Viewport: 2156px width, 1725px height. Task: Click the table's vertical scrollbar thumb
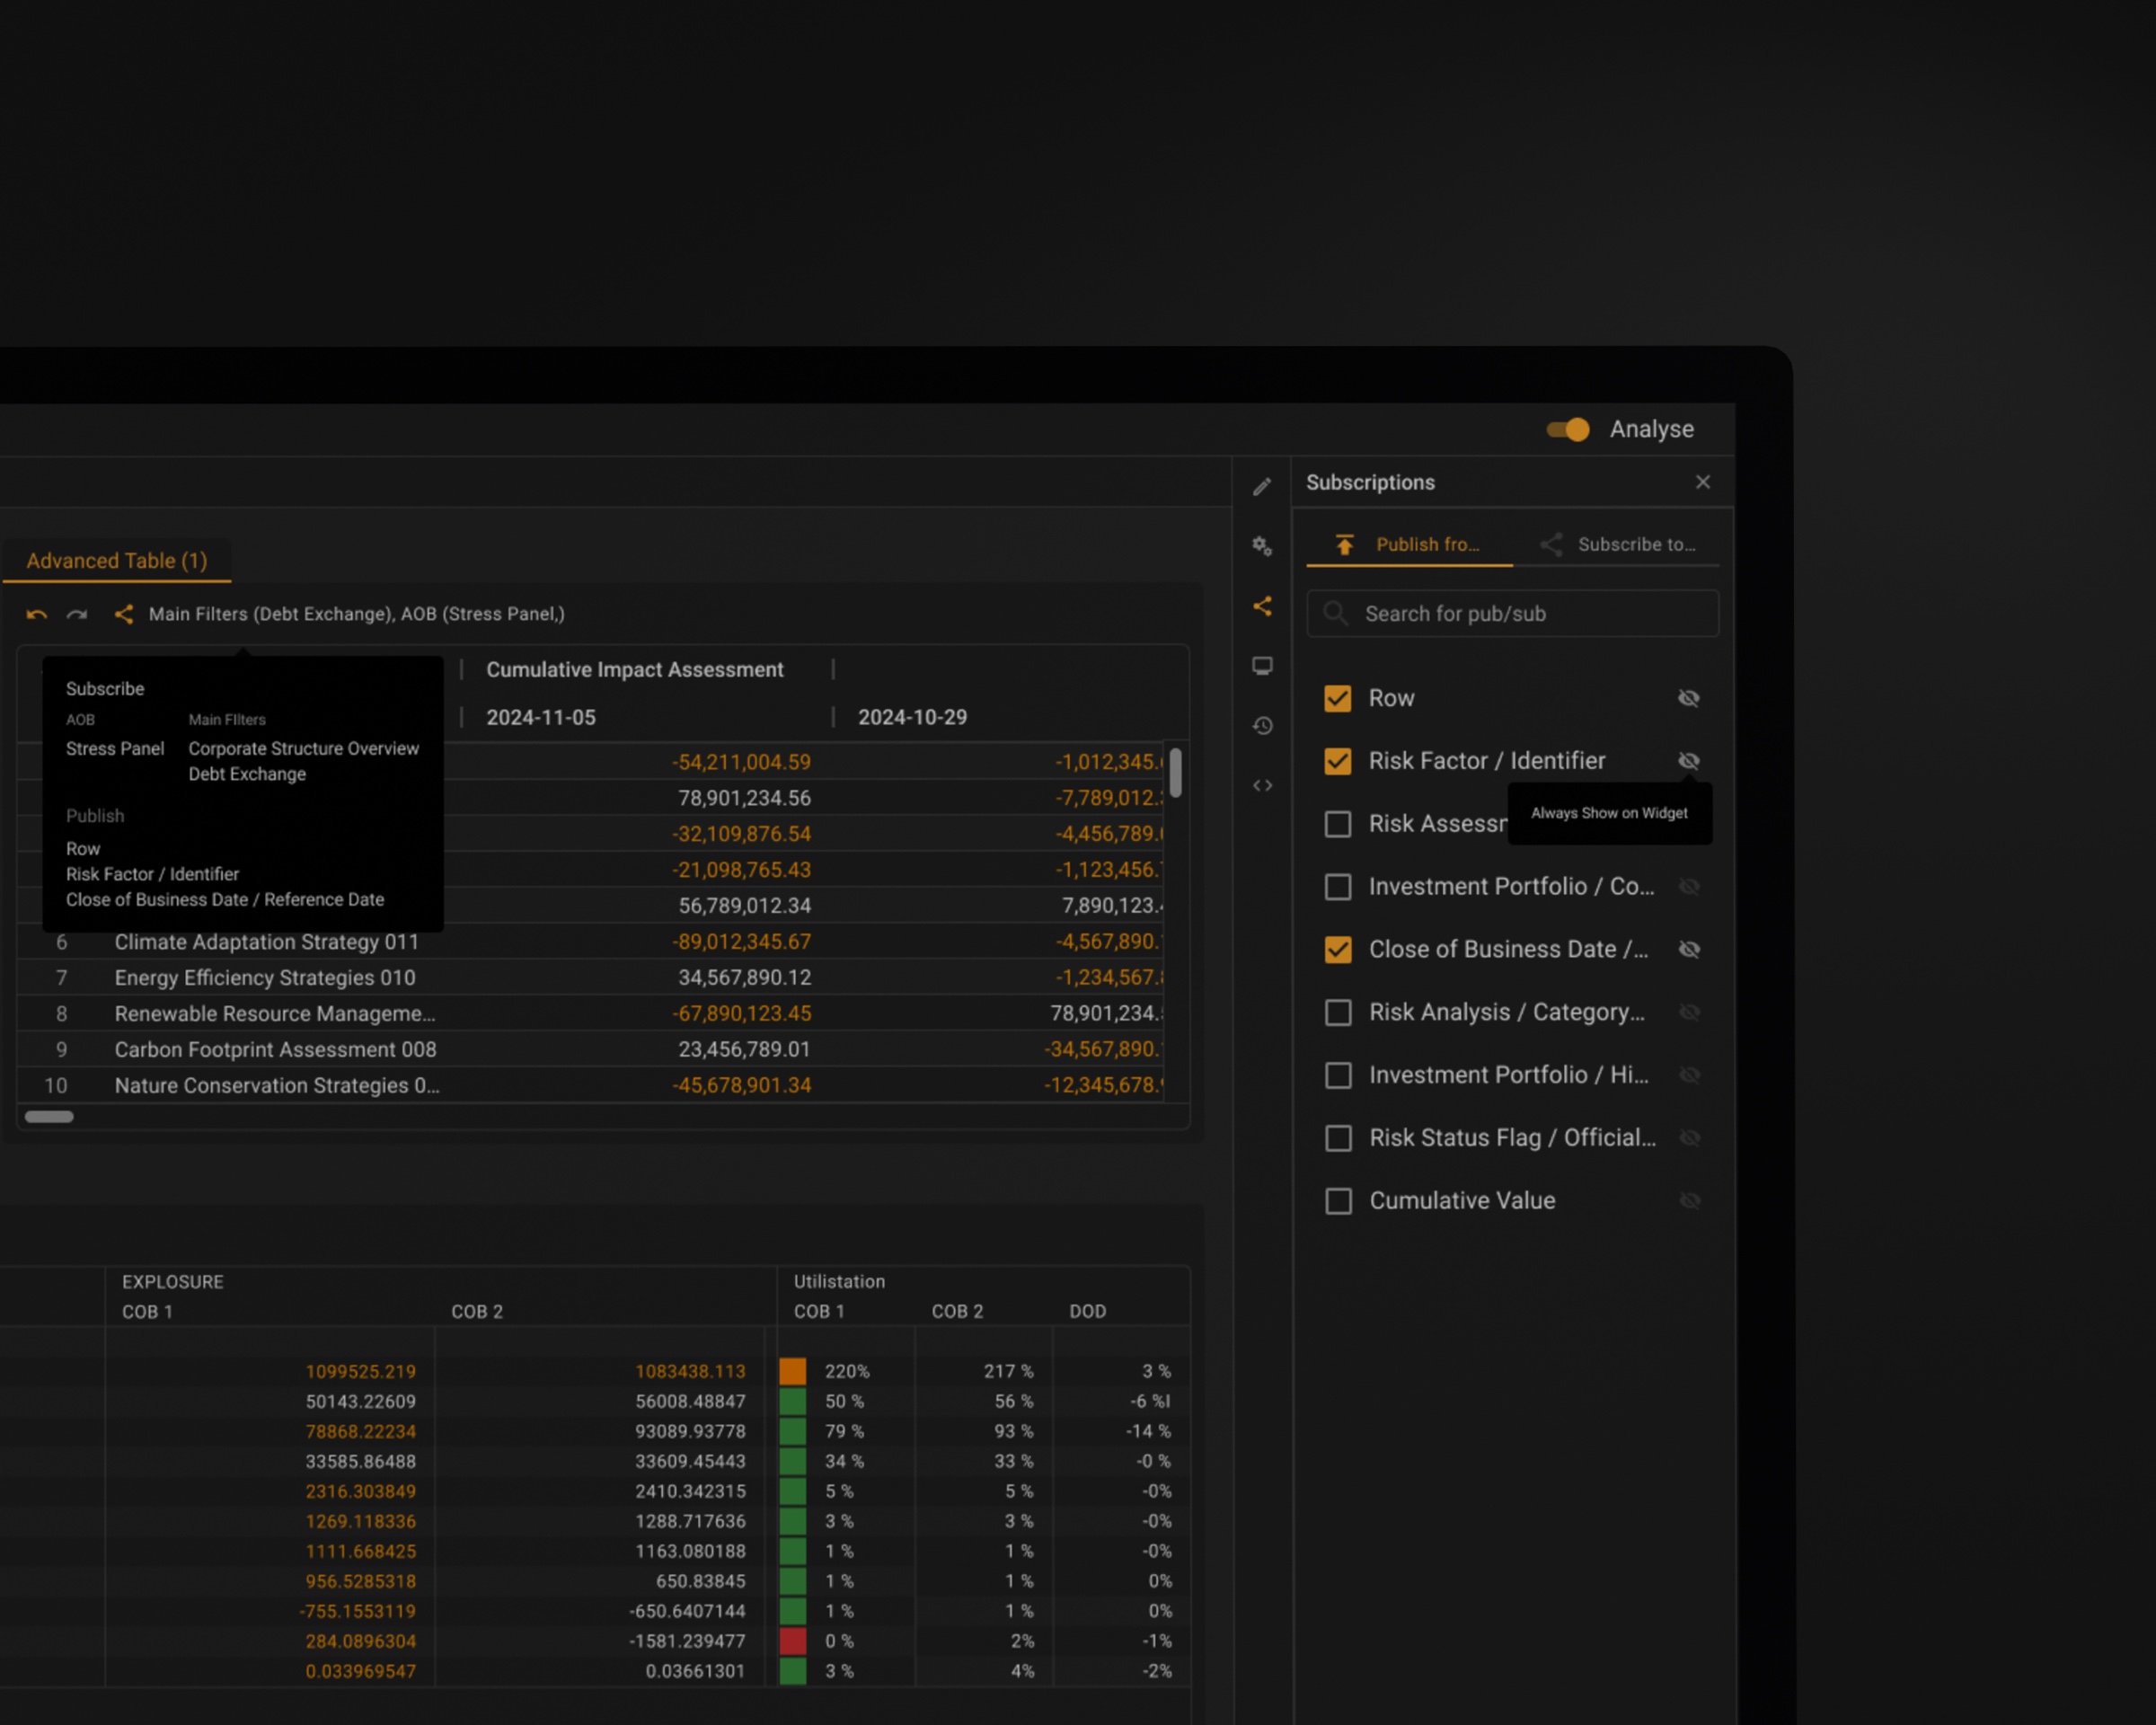(x=1175, y=772)
